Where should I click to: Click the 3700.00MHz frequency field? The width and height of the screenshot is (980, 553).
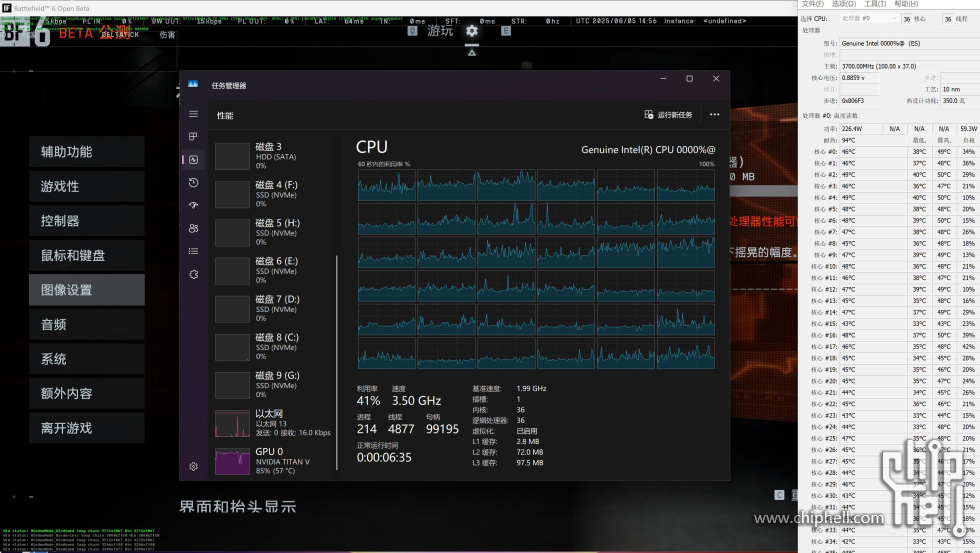pos(909,66)
